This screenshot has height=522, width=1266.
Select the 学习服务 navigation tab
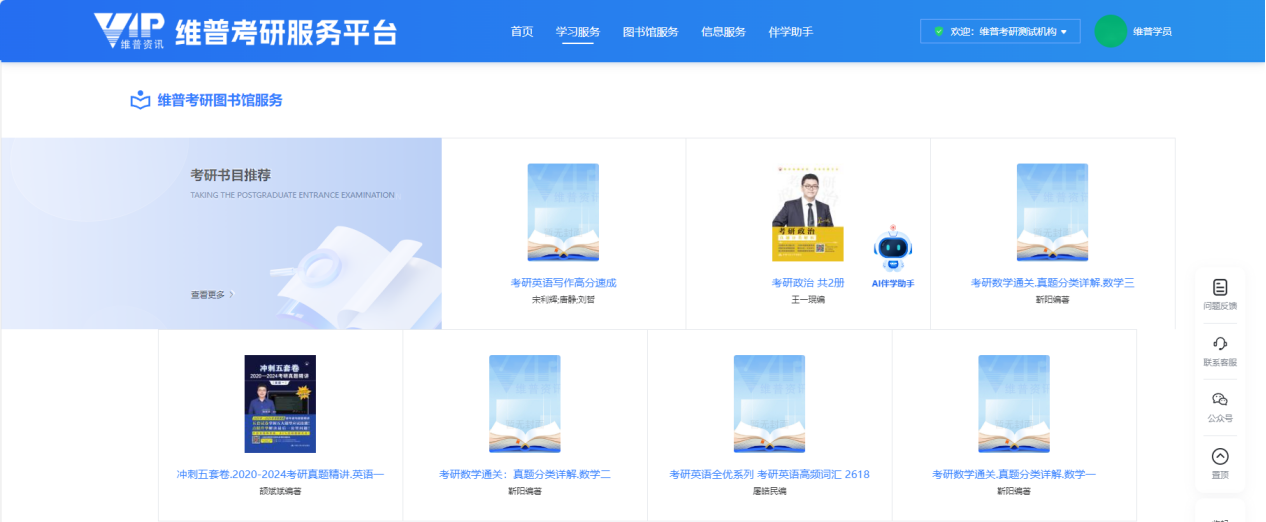pos(578,32)
